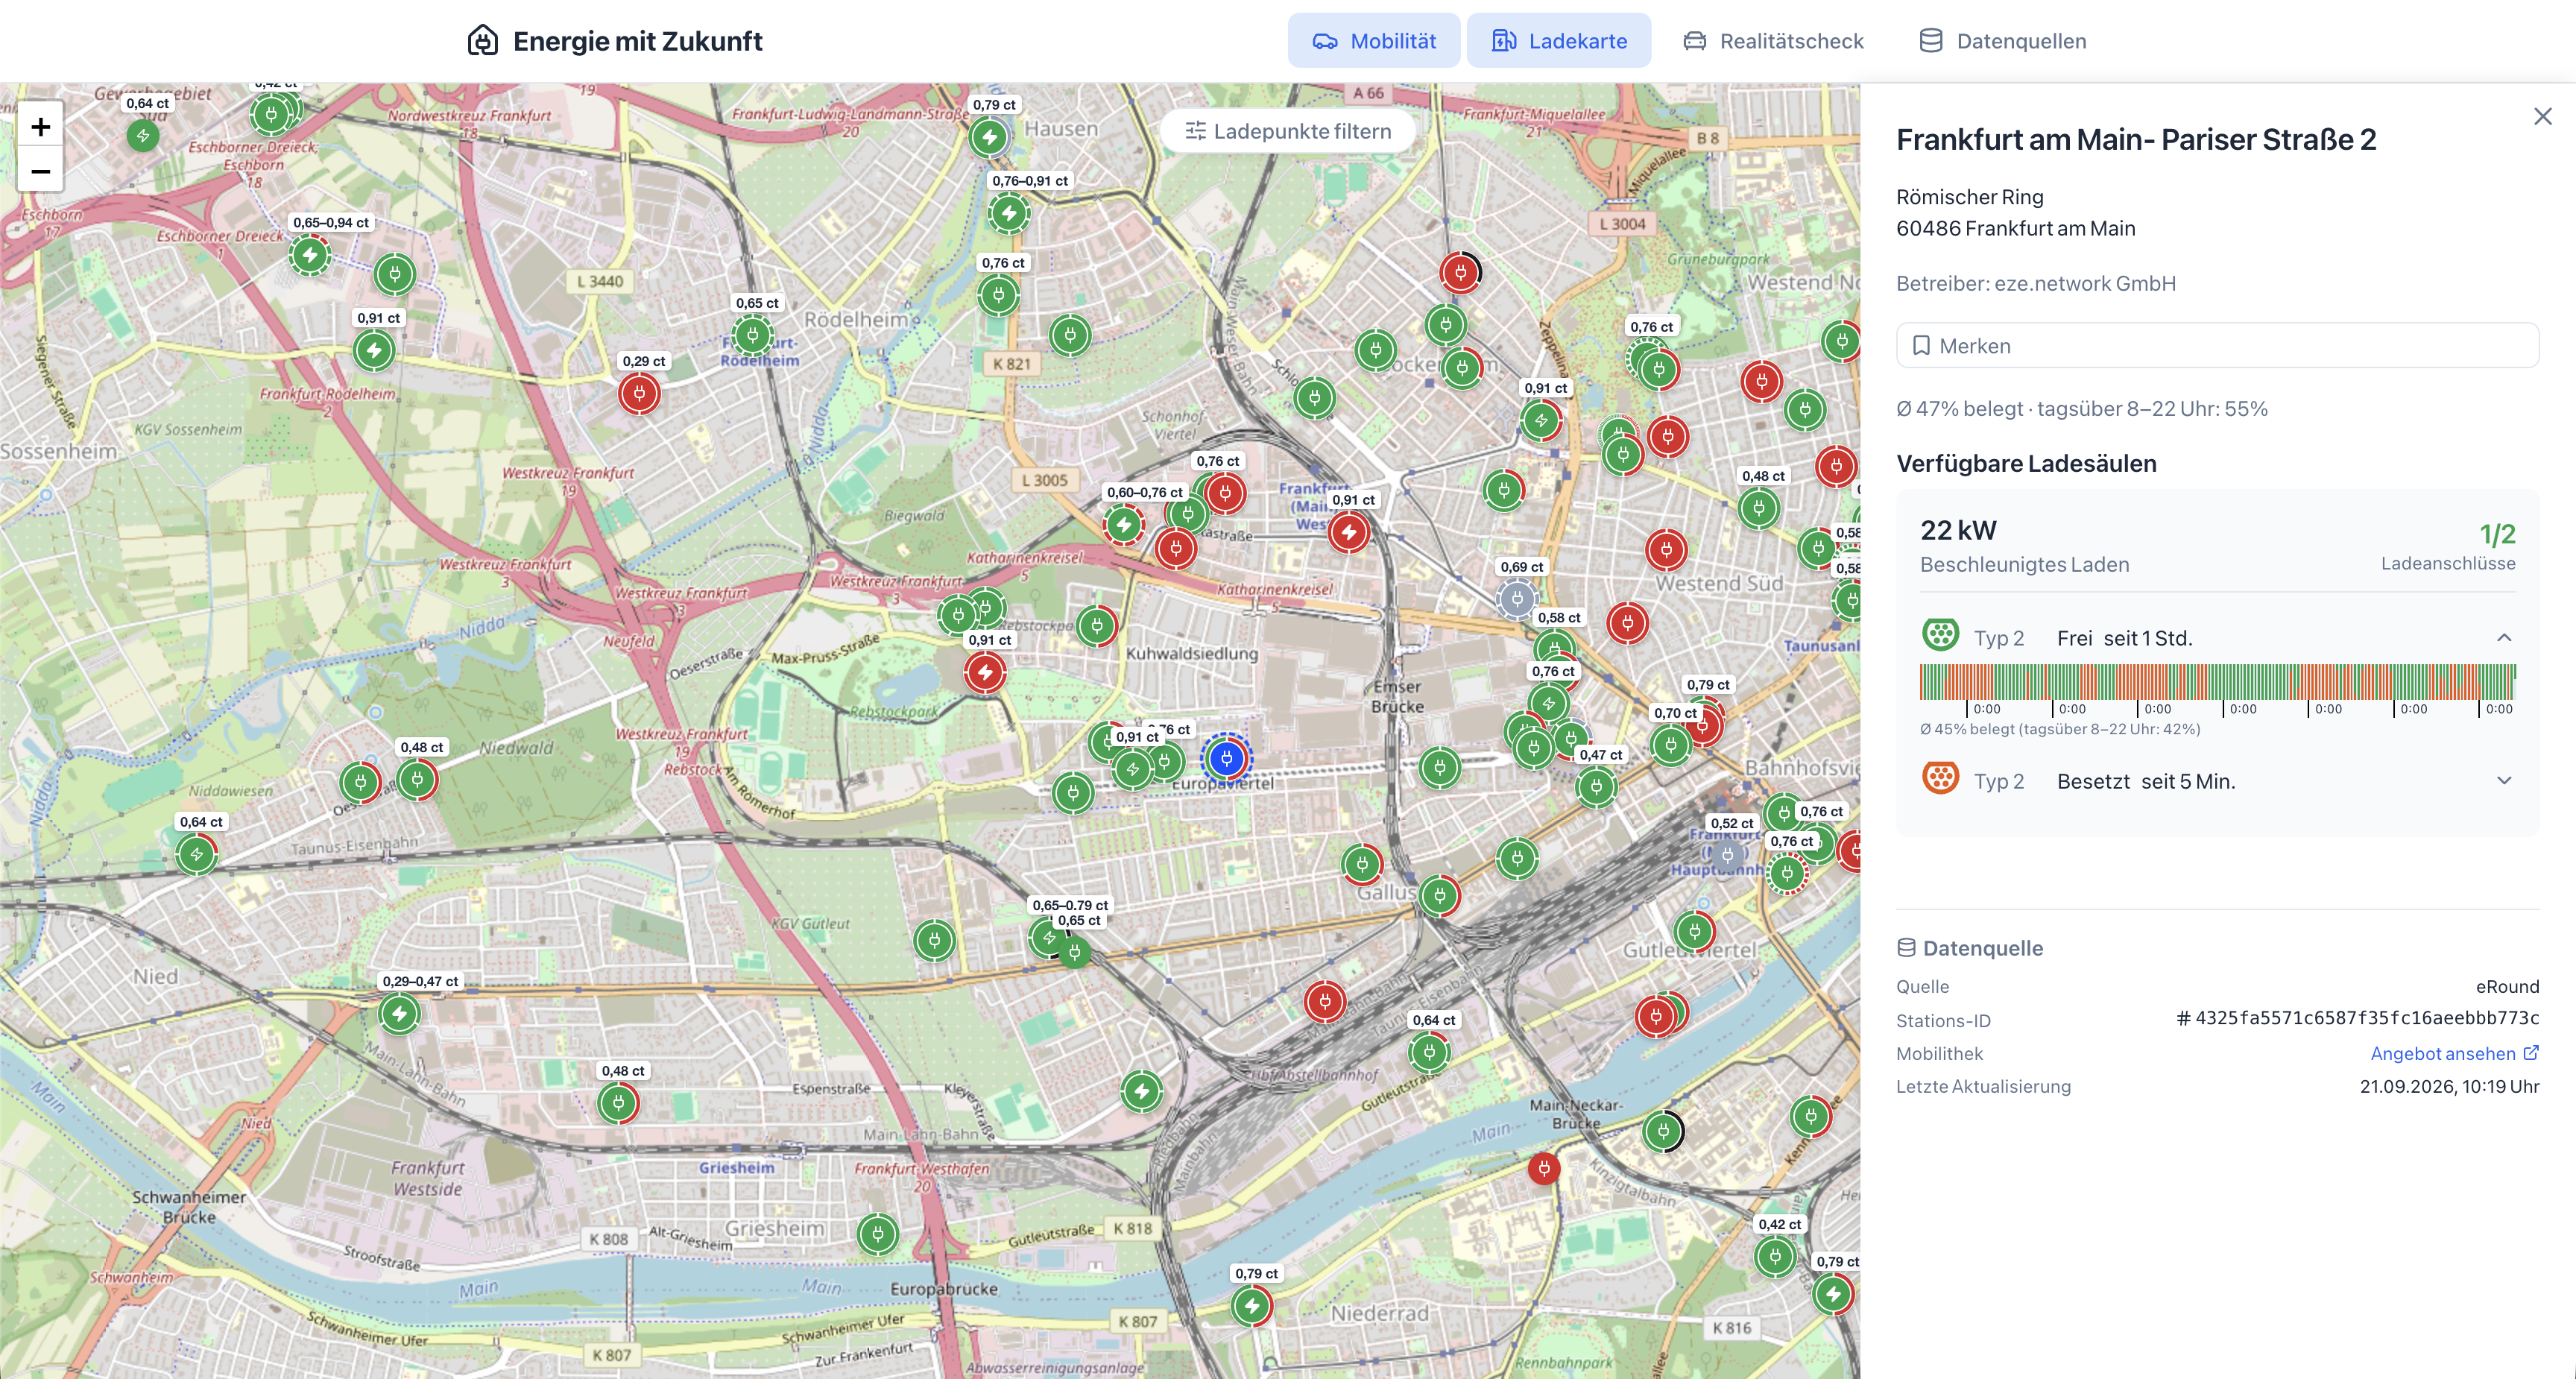Open the Datenquellen tab

pos(2002,41)
